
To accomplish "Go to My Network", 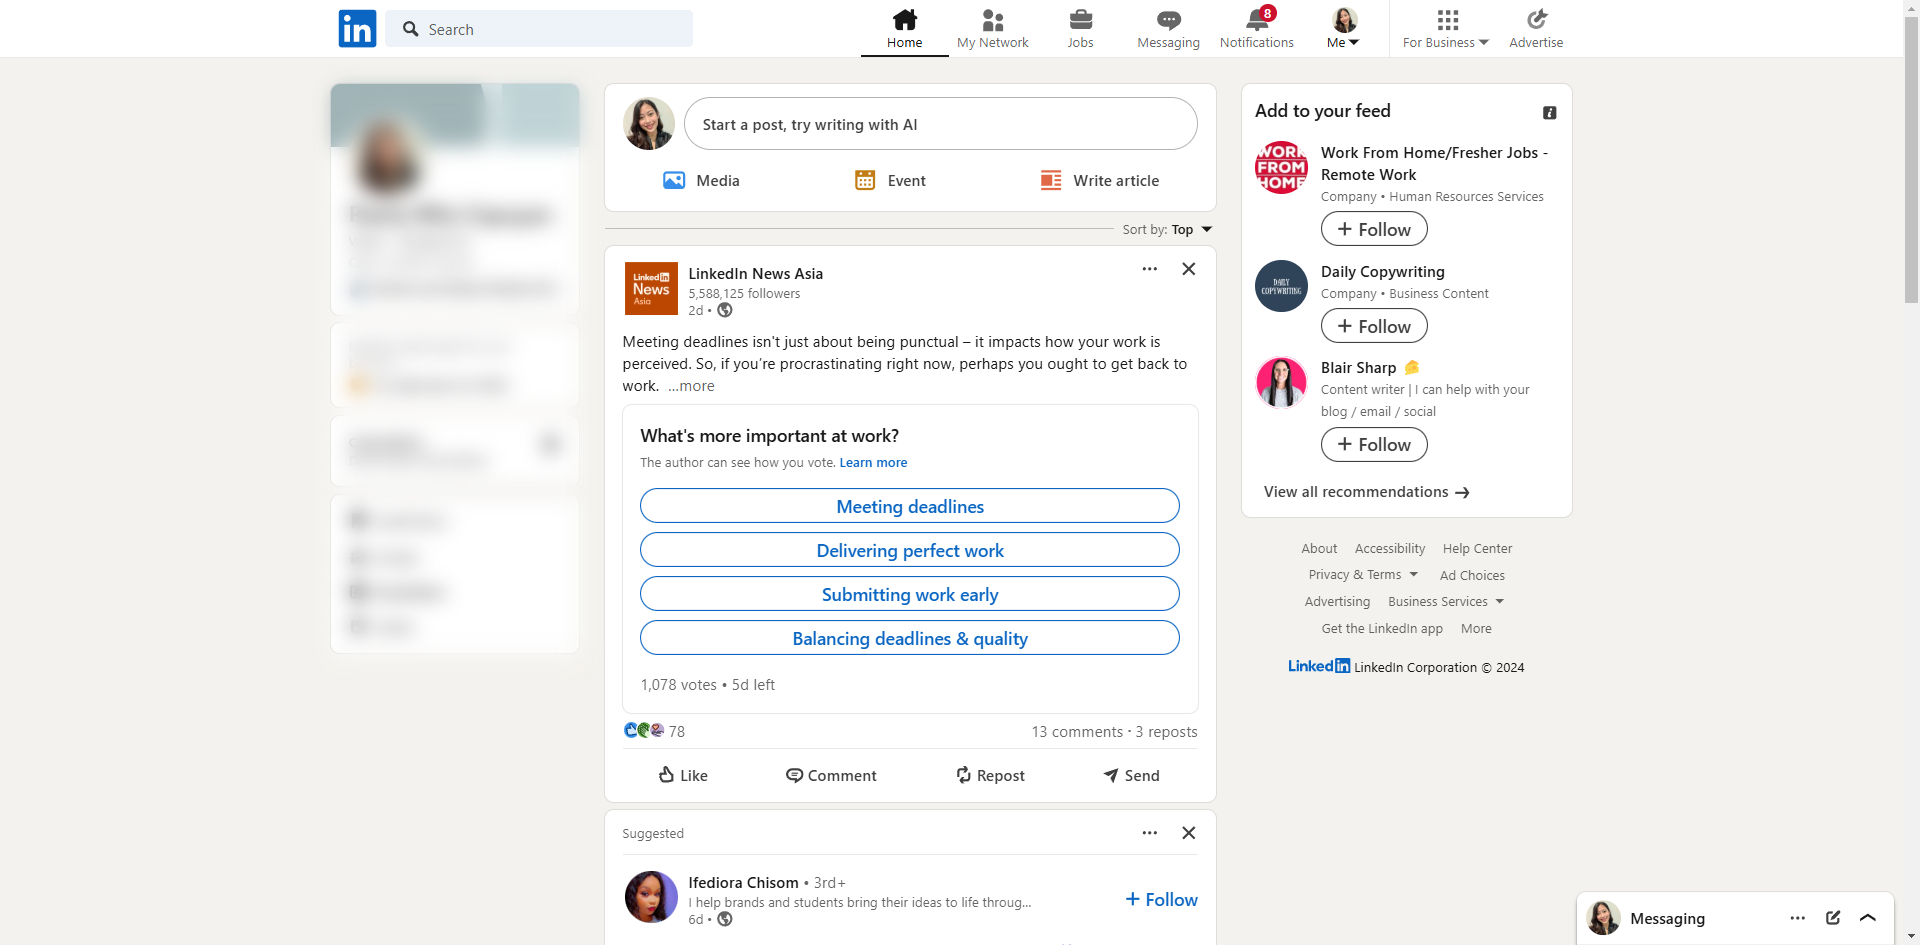I will pyautogui.click(x=993, y=29).
